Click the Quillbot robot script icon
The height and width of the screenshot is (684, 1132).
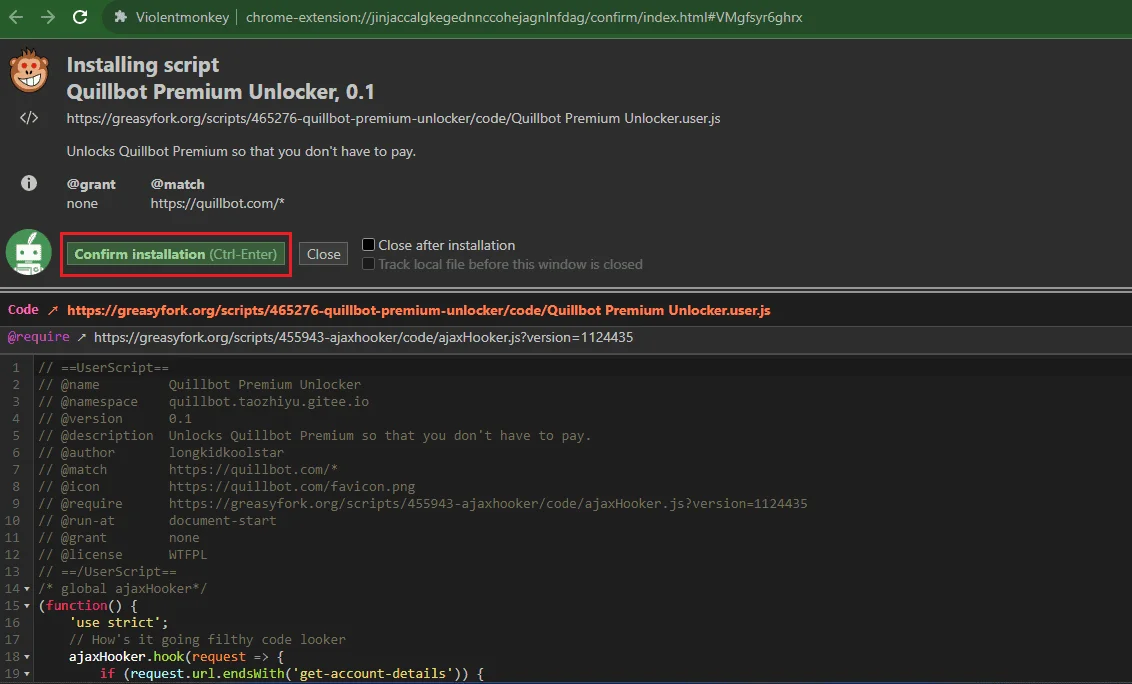(x=29, y=253)
